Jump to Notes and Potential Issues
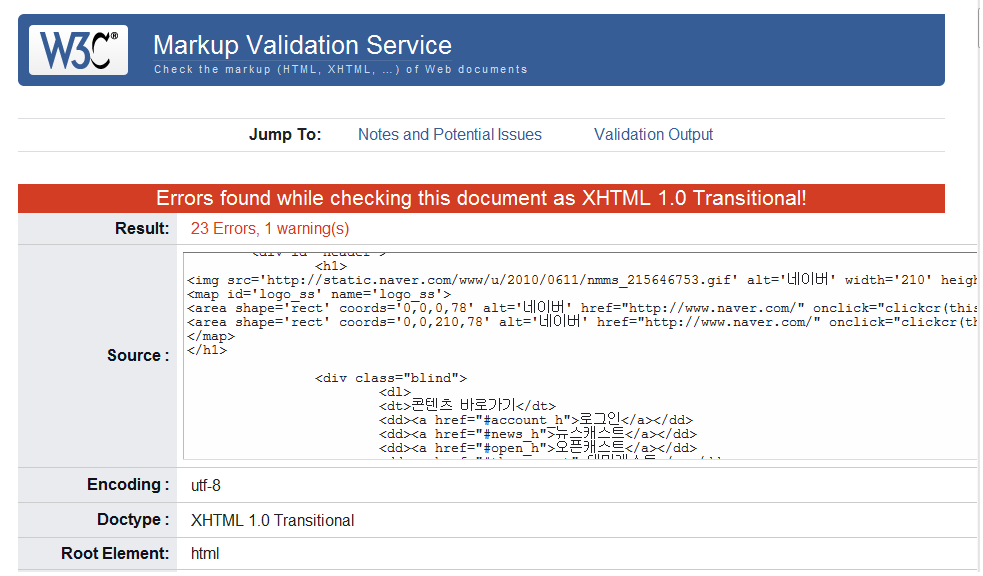The image size is (983, 576). 449,135
